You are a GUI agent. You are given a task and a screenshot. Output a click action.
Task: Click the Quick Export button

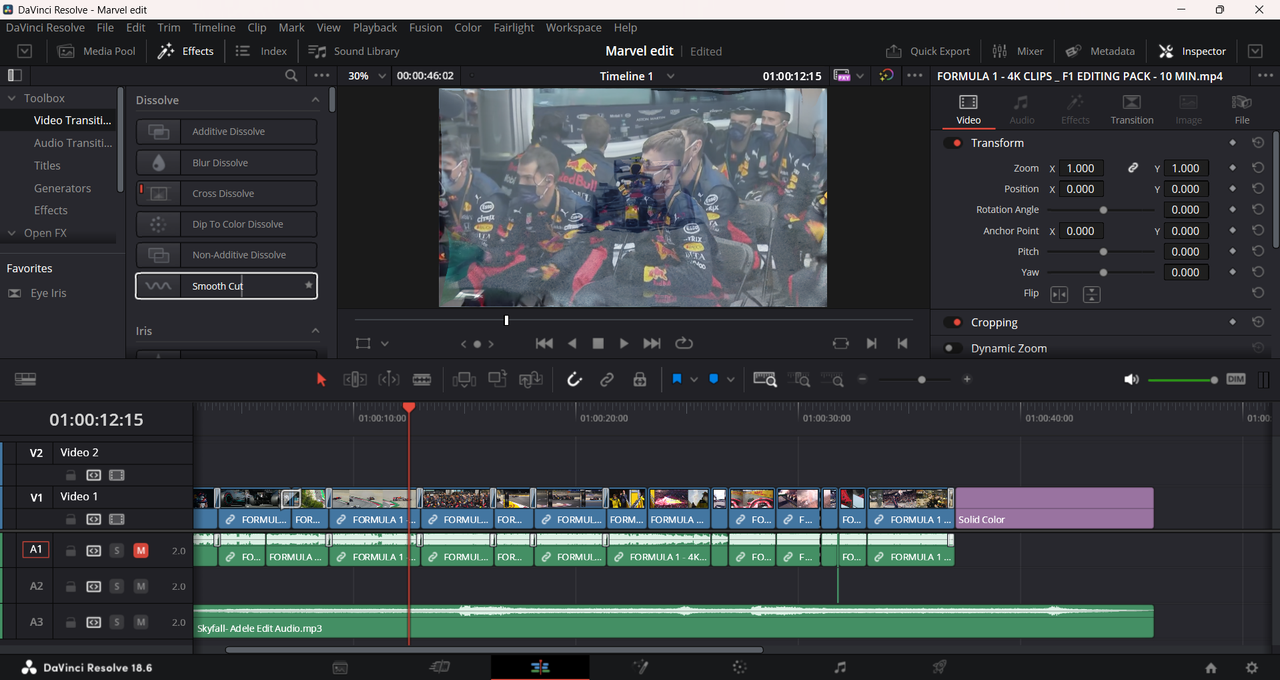pos(928,51)
